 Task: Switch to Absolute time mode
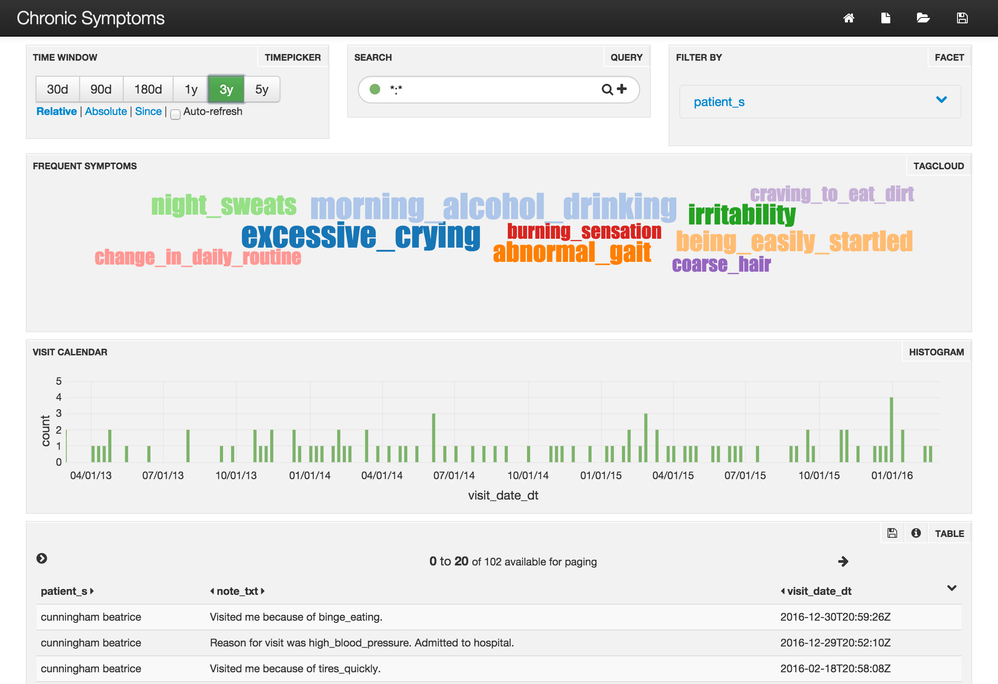click(106, 111)
